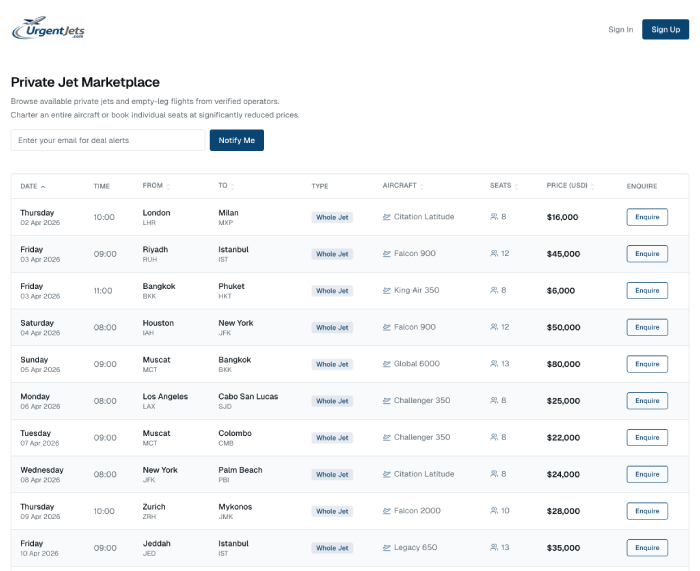Sort flights by Price (USD) header
Screen dimensions: 700x571
[570, 186]
